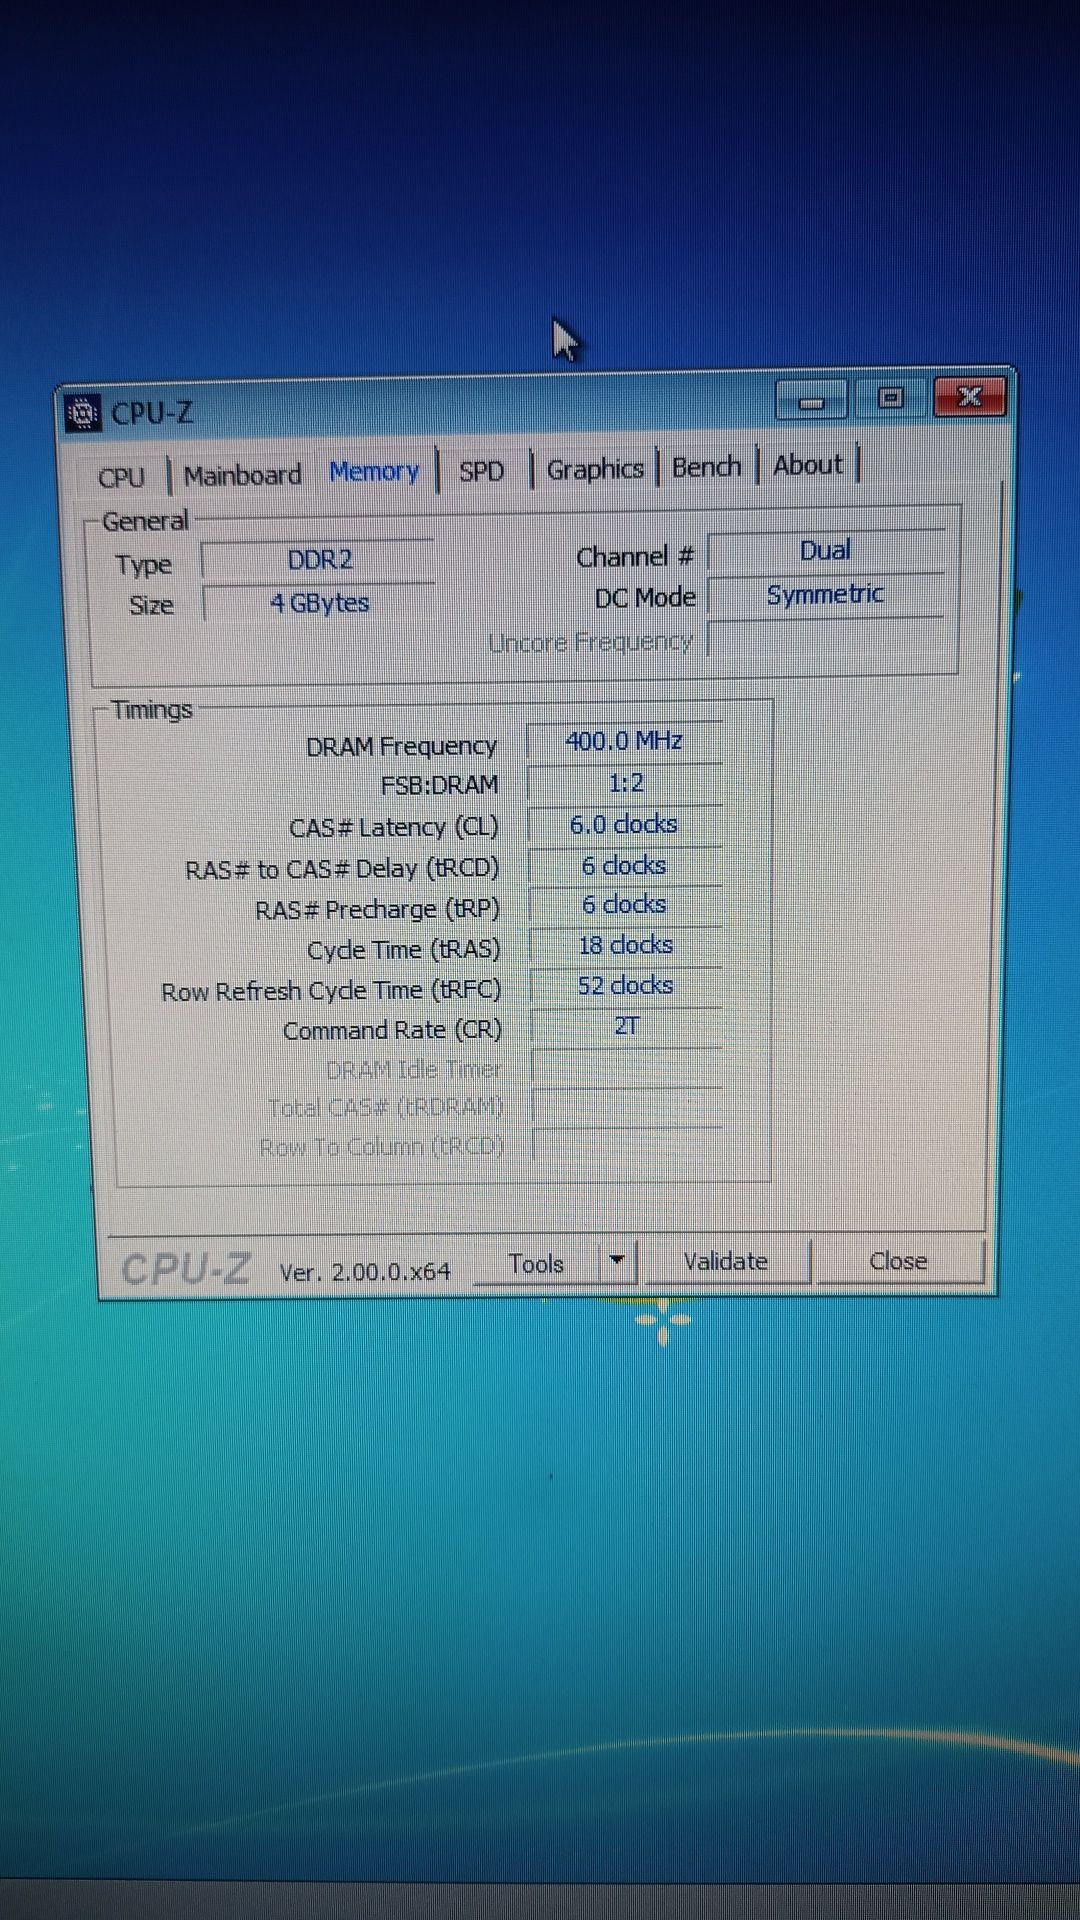
Task: Expand the Tools dropdown arrow
Action: point(618,1261)
